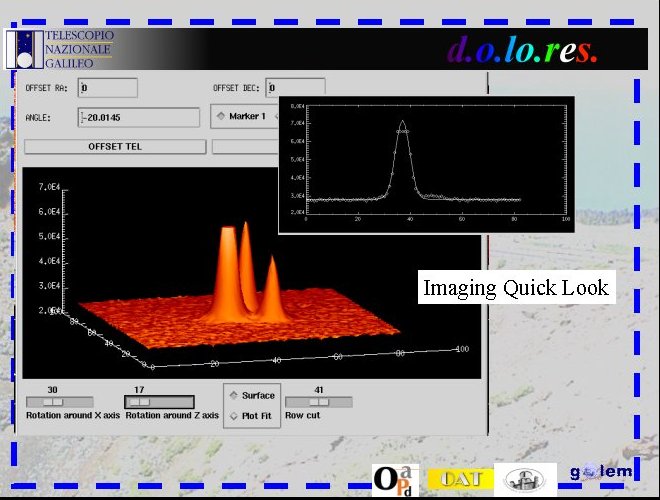Image resolution: width=660 pixels, height=500 pixels.
Task: Click the row cut profile graph
Action: coord(426,163)
